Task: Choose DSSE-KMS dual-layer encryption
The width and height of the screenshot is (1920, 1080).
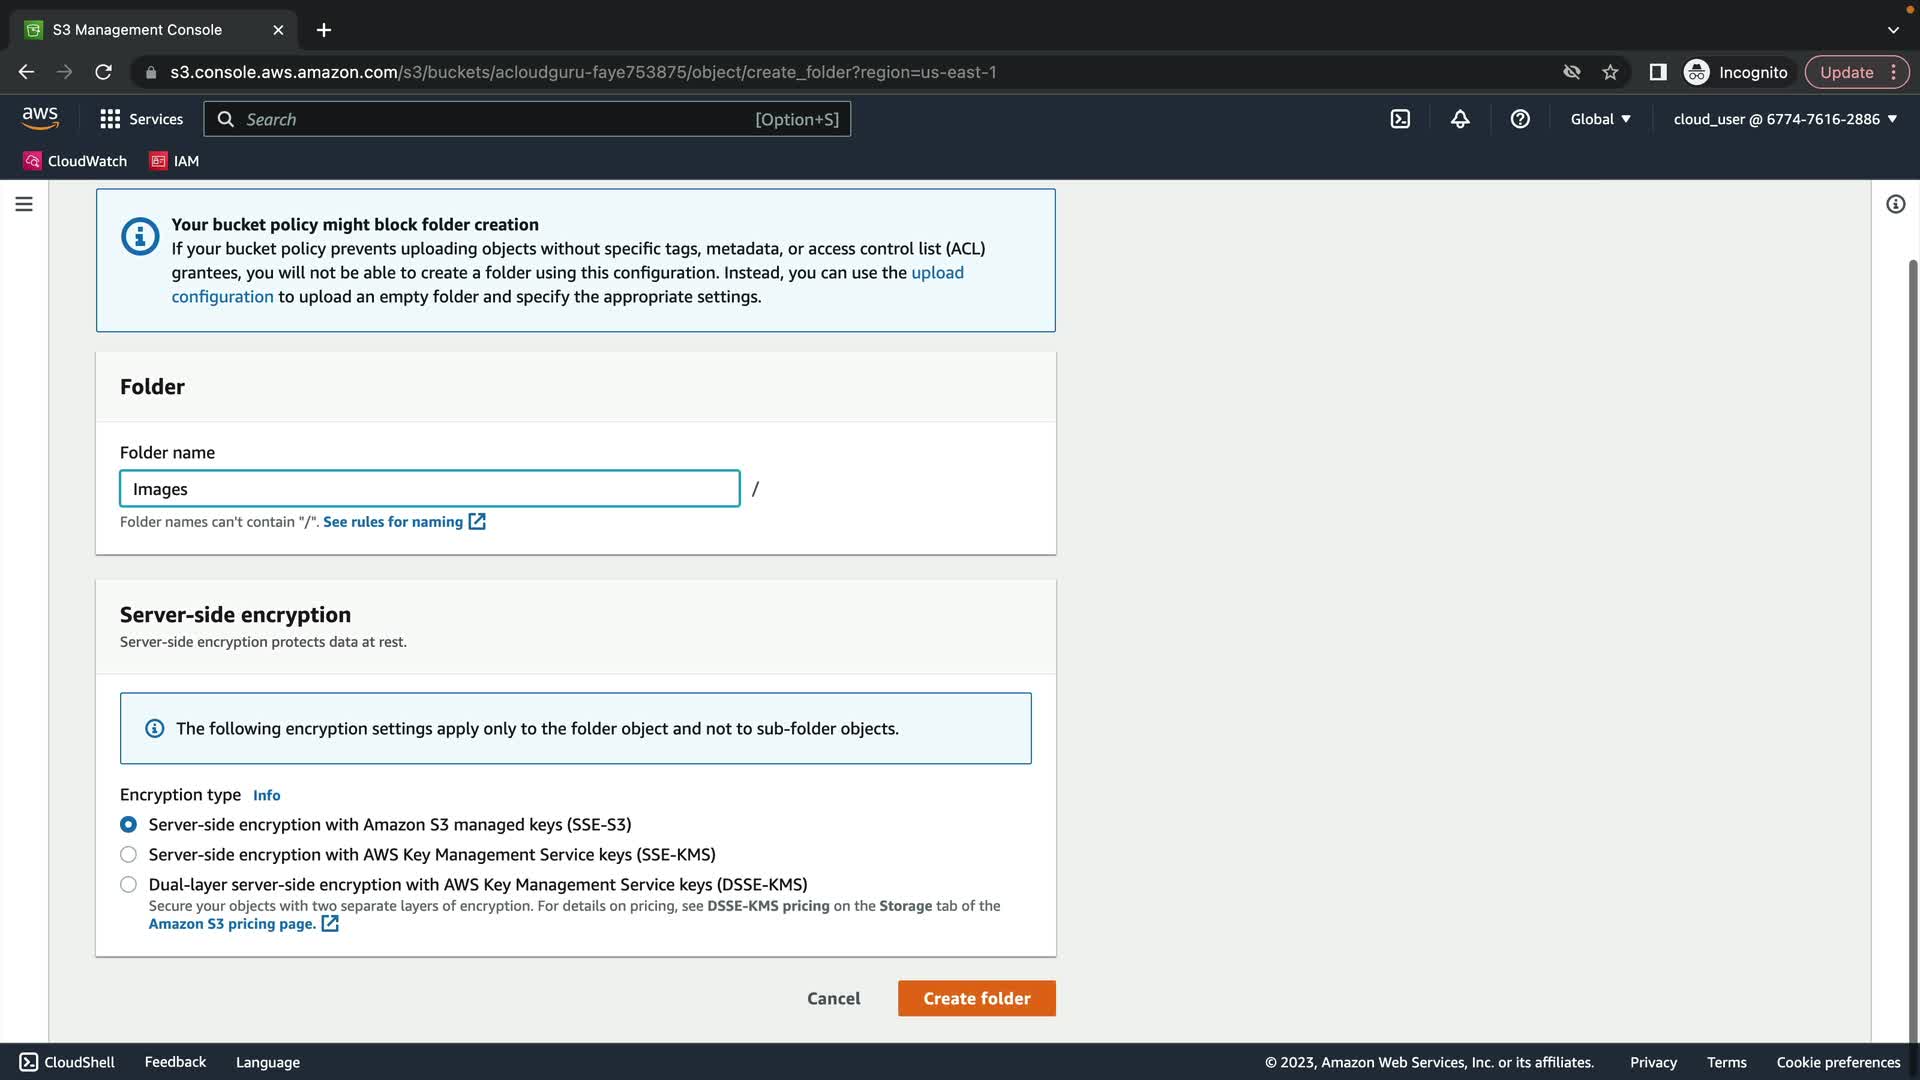Action: (128, 885)
